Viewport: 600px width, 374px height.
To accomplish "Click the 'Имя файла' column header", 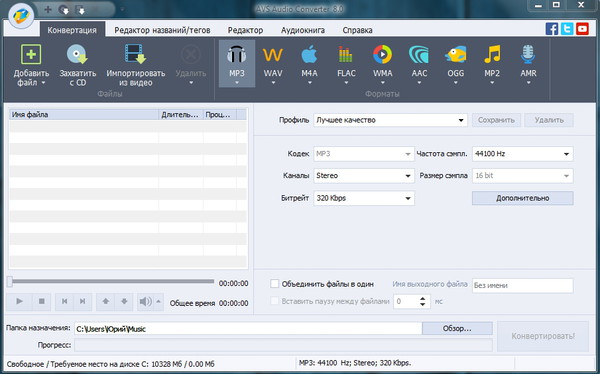I will click(x=84, y=114).
